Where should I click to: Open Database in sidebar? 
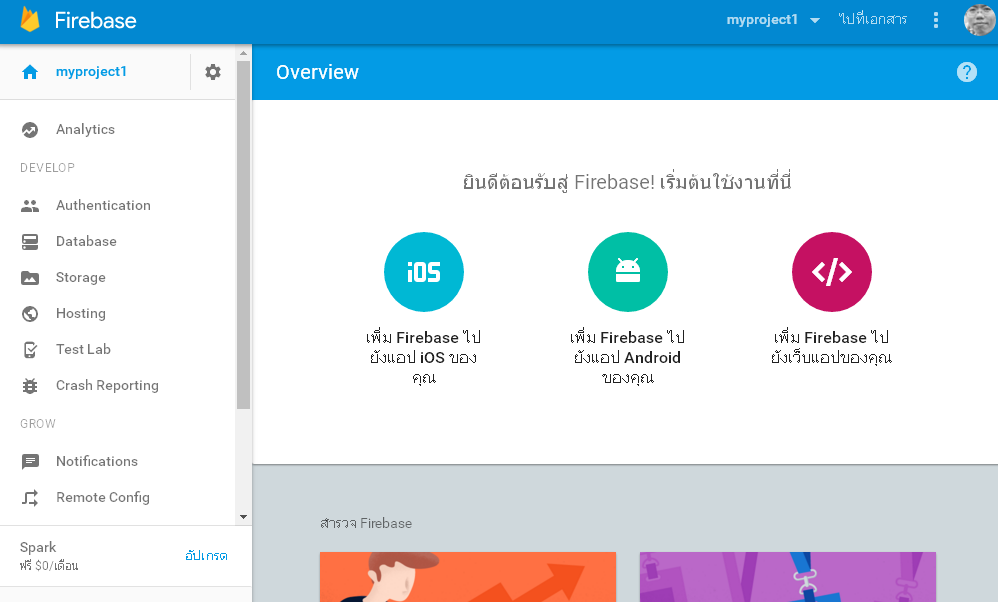point(86,241)
